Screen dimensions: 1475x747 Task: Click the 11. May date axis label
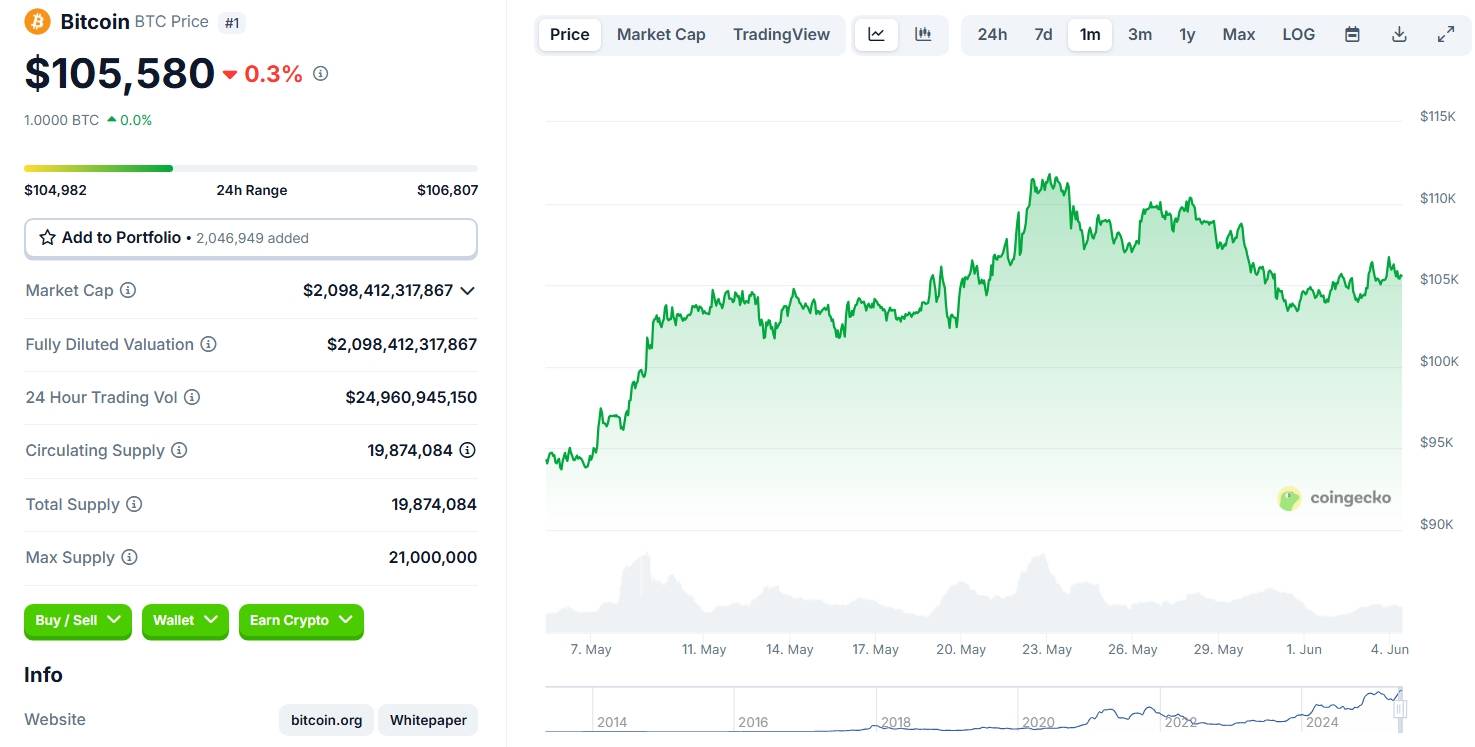704,650
